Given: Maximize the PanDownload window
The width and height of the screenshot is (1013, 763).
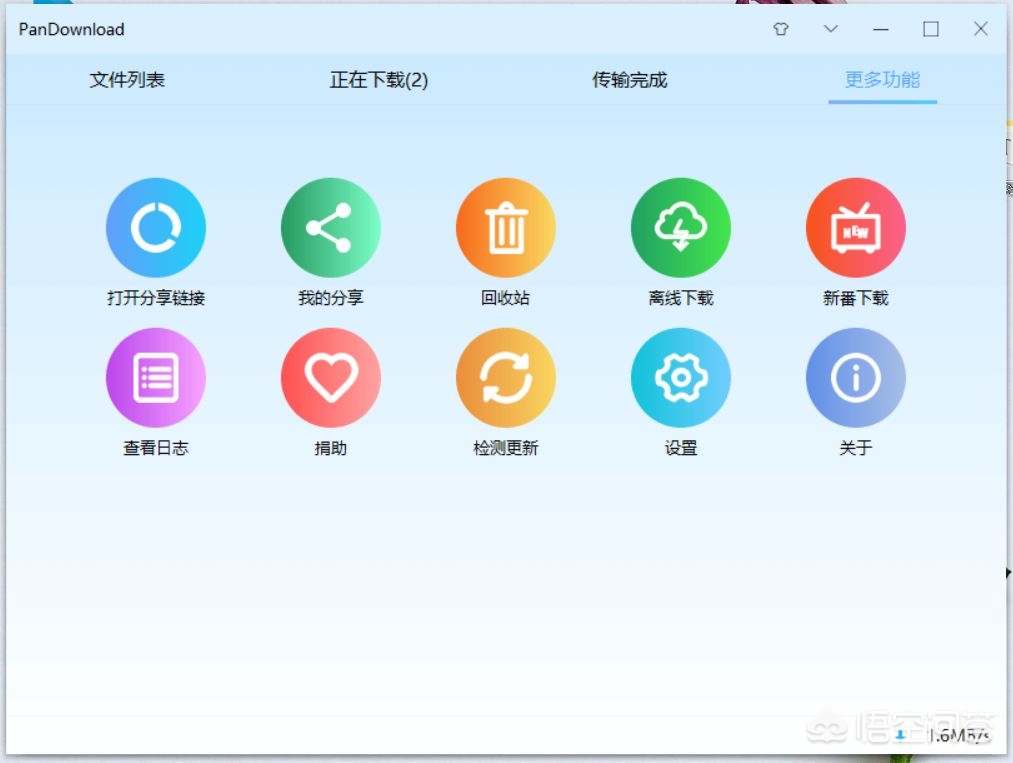Looking at the screenshot, I should [931, 29].
